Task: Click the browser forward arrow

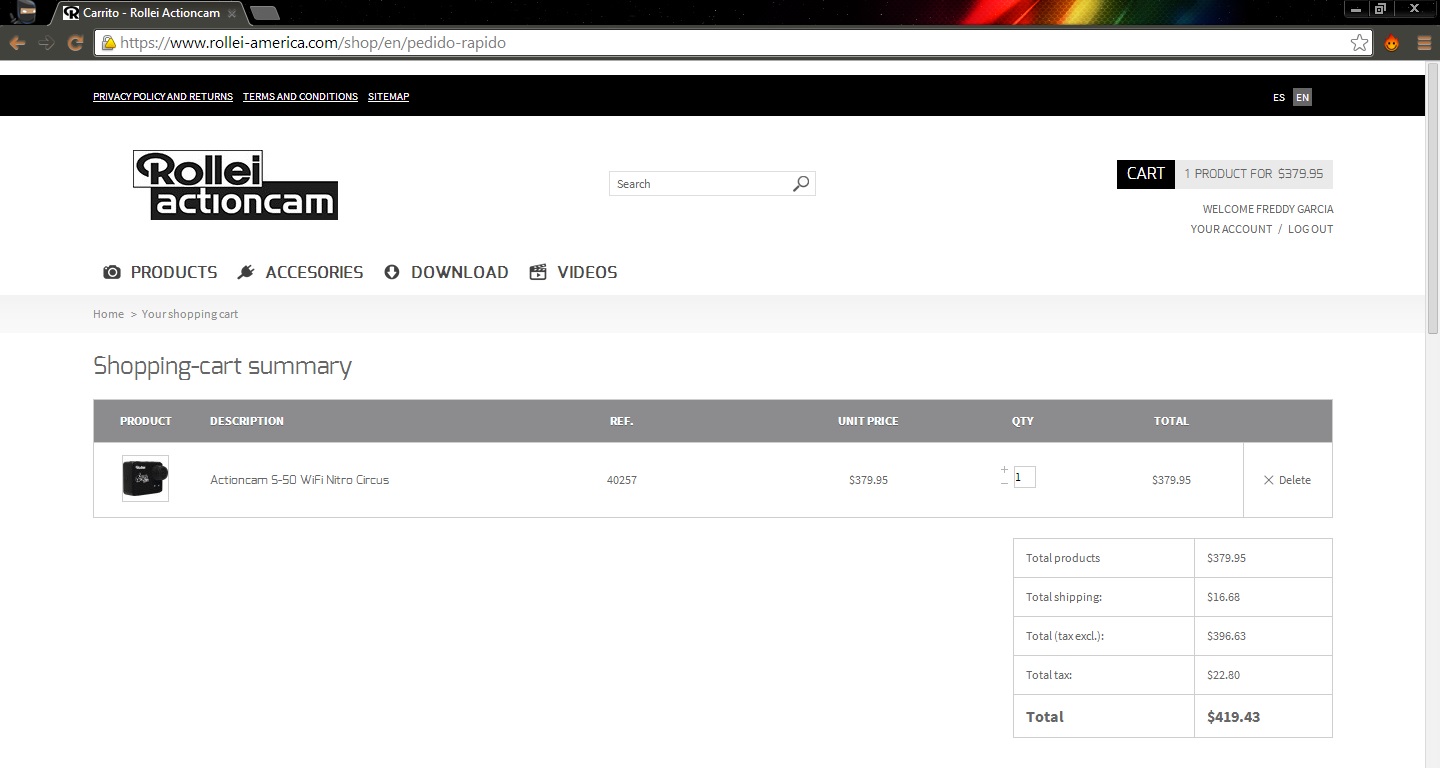Action: pyautogui.click(x=46, y=43)
